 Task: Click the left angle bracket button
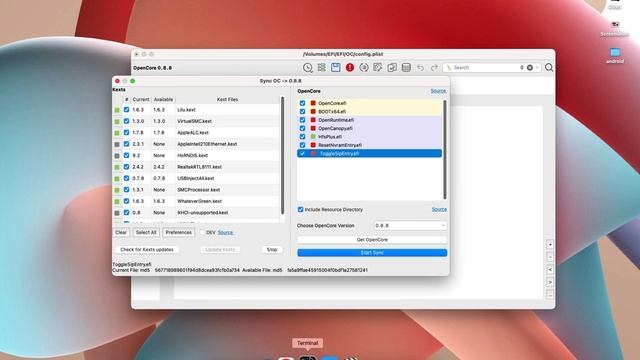pos(550,270)
